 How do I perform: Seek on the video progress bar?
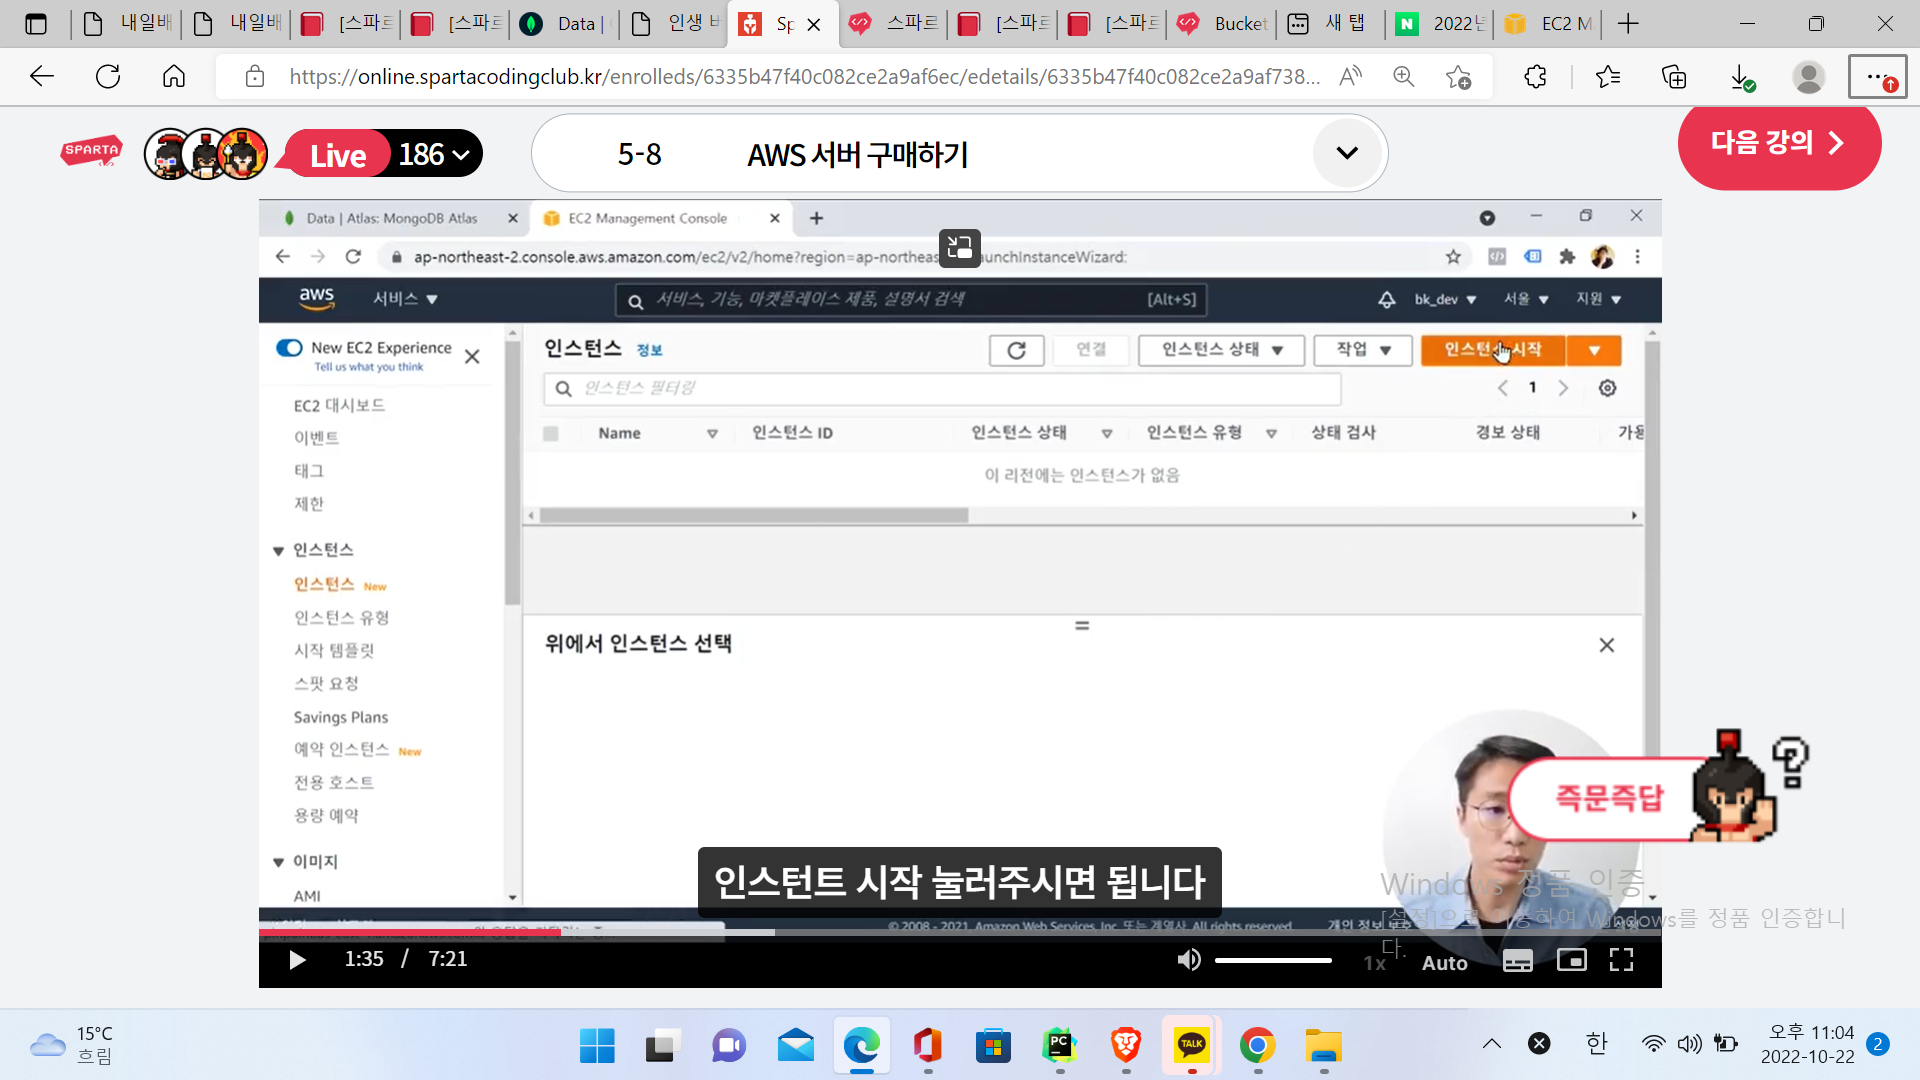click(x=960, y=932)
